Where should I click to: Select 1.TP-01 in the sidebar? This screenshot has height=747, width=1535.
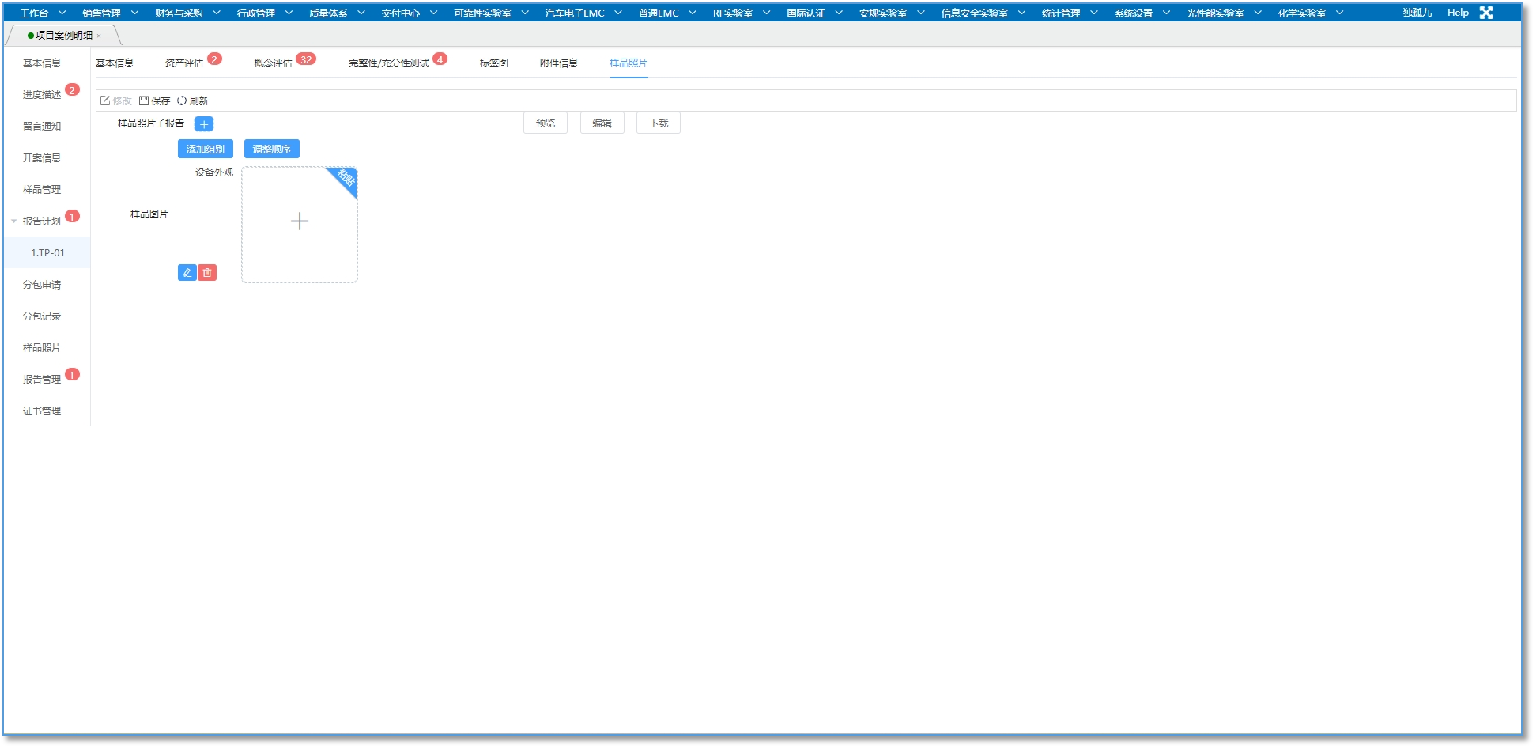(48, 253)
